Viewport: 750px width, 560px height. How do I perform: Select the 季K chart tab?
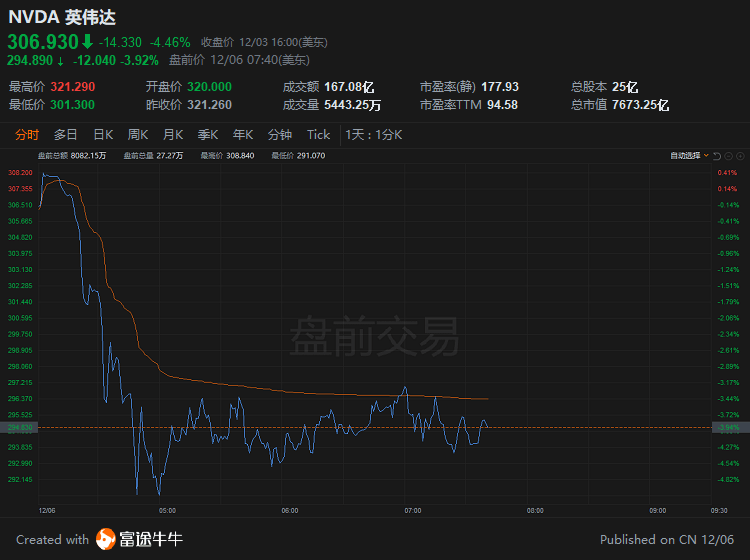[208, 135]
